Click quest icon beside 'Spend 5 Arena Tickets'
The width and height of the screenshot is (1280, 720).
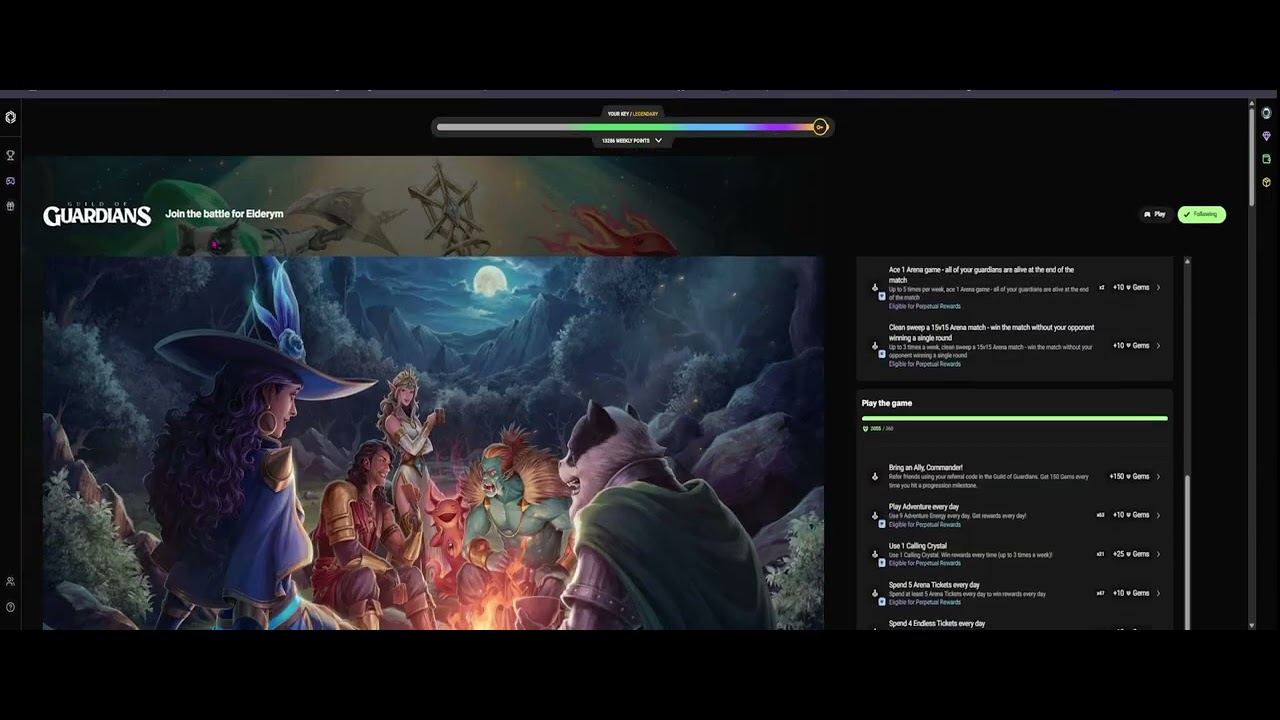875,593
